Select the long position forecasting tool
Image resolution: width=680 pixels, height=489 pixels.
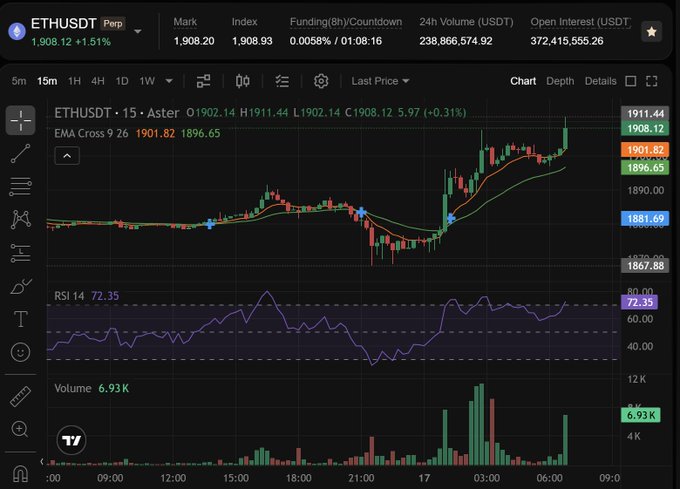coord(20,253)
